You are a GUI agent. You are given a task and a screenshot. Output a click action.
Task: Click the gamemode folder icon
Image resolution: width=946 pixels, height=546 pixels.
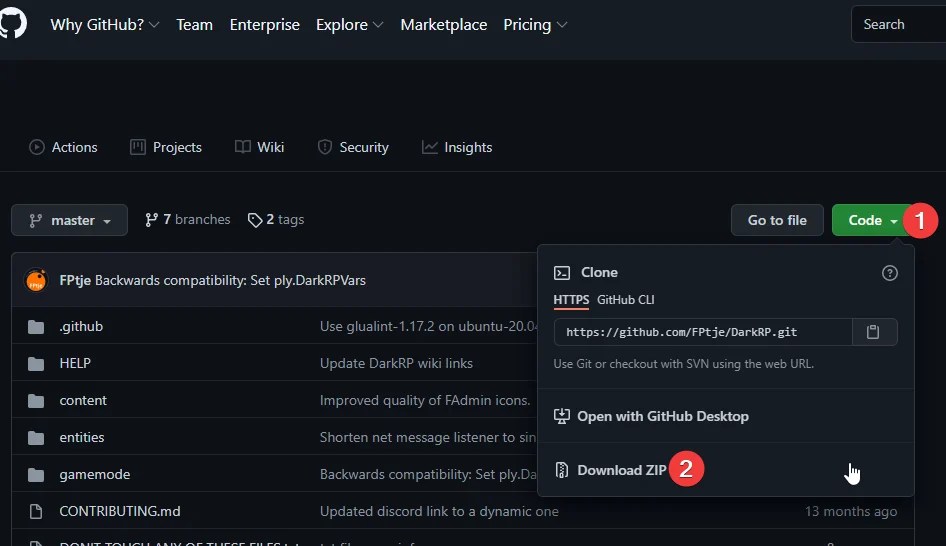[36, 475]
